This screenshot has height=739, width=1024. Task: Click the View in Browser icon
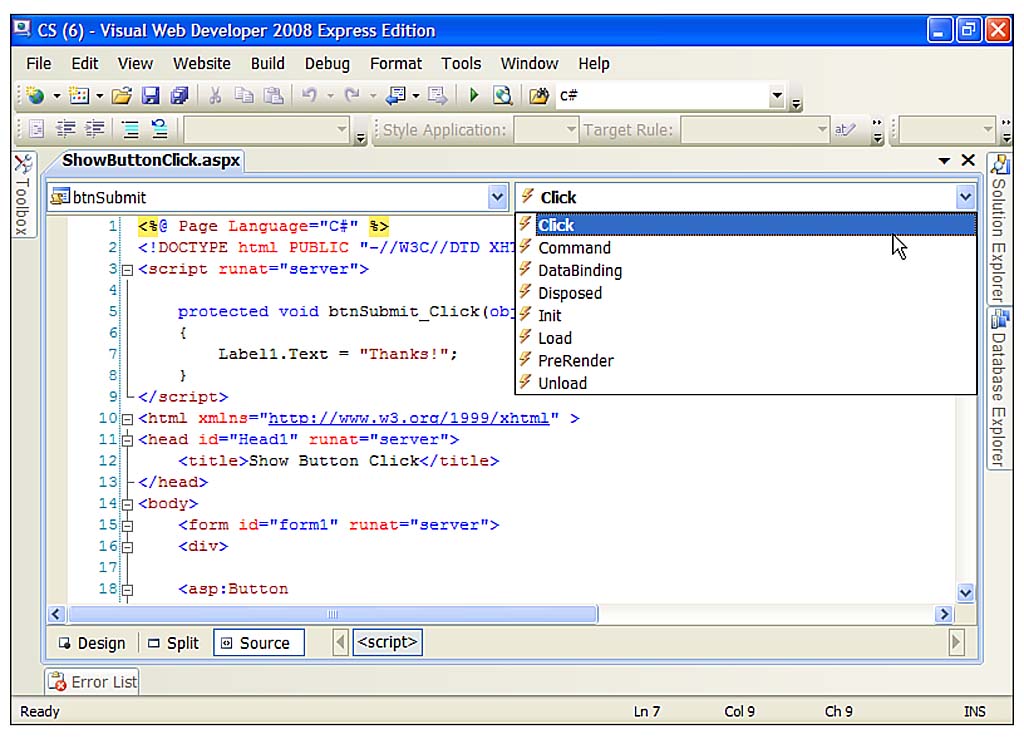(x=503, y=96)
